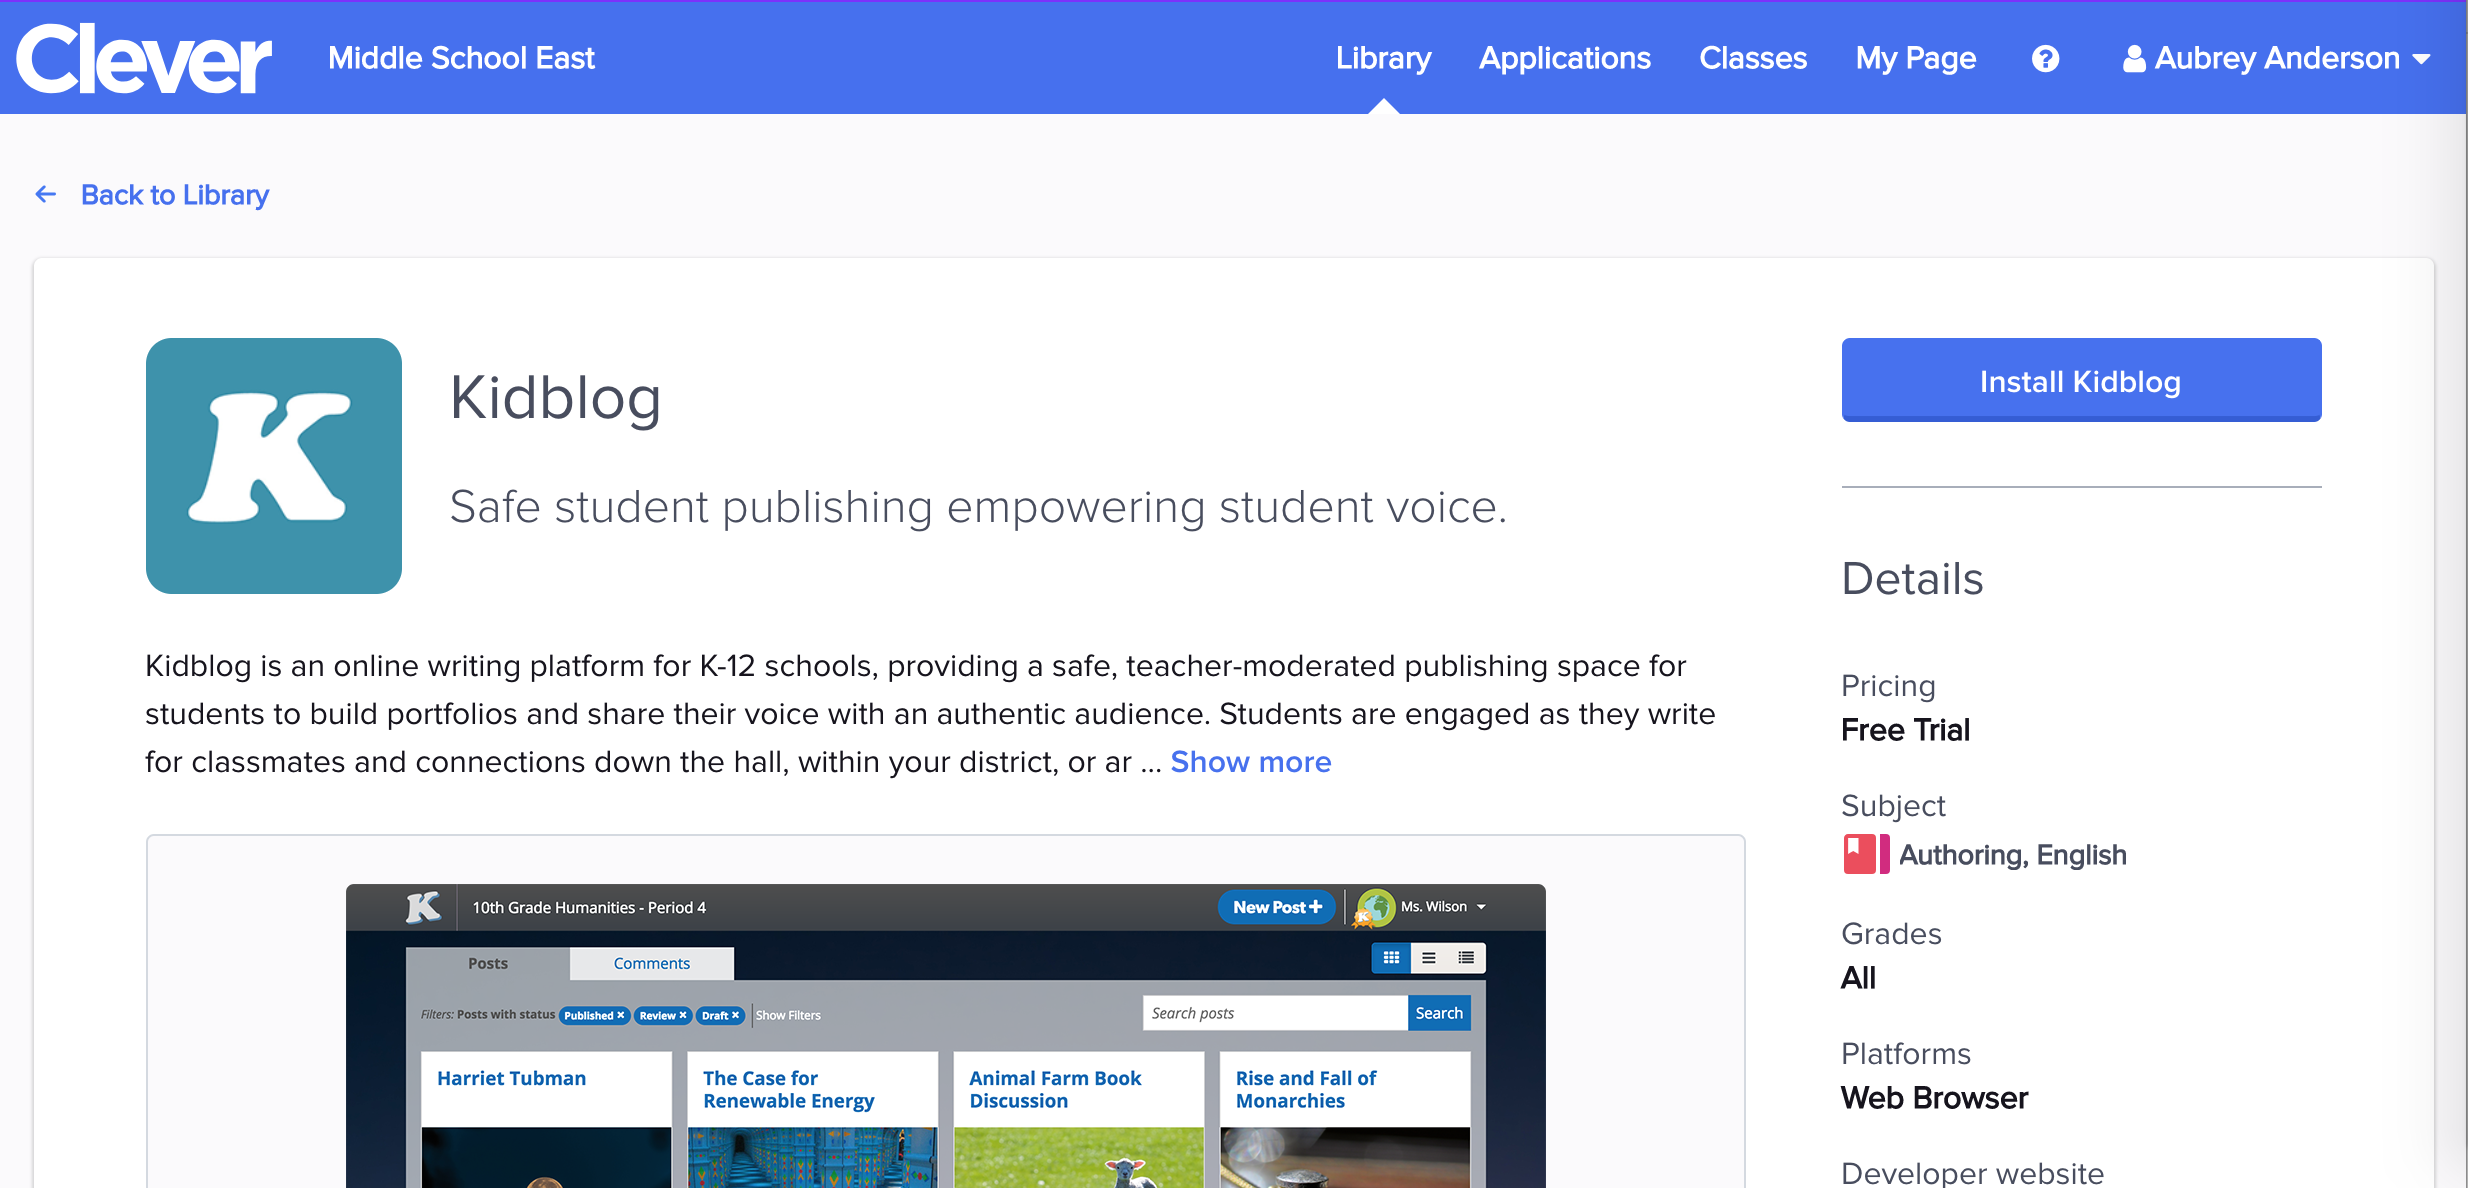Click Show Filters in the screenshot

pos(788,1015)
